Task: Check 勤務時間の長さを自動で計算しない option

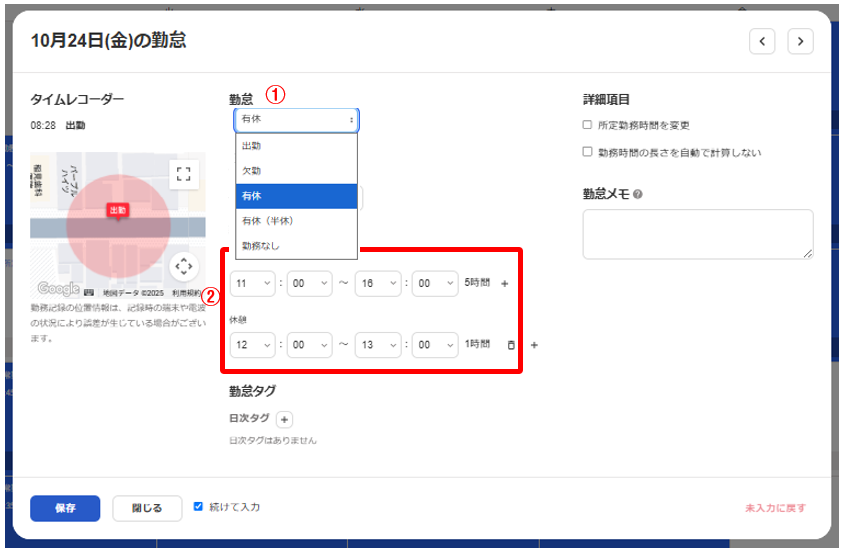Action: click(588, 153)
